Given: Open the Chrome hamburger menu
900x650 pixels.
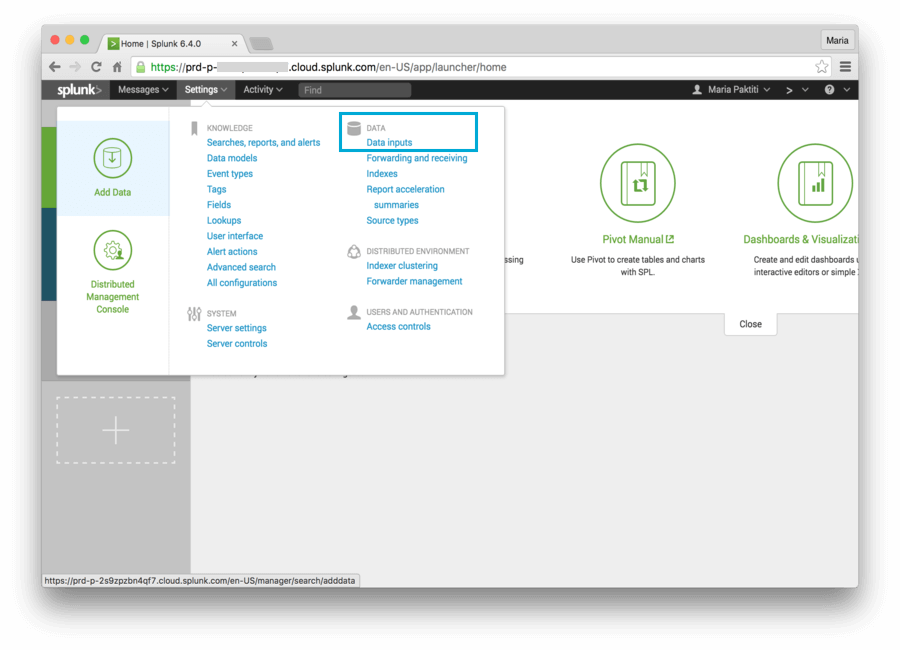Looking at the screenshot, I should [x=845, y=67].
